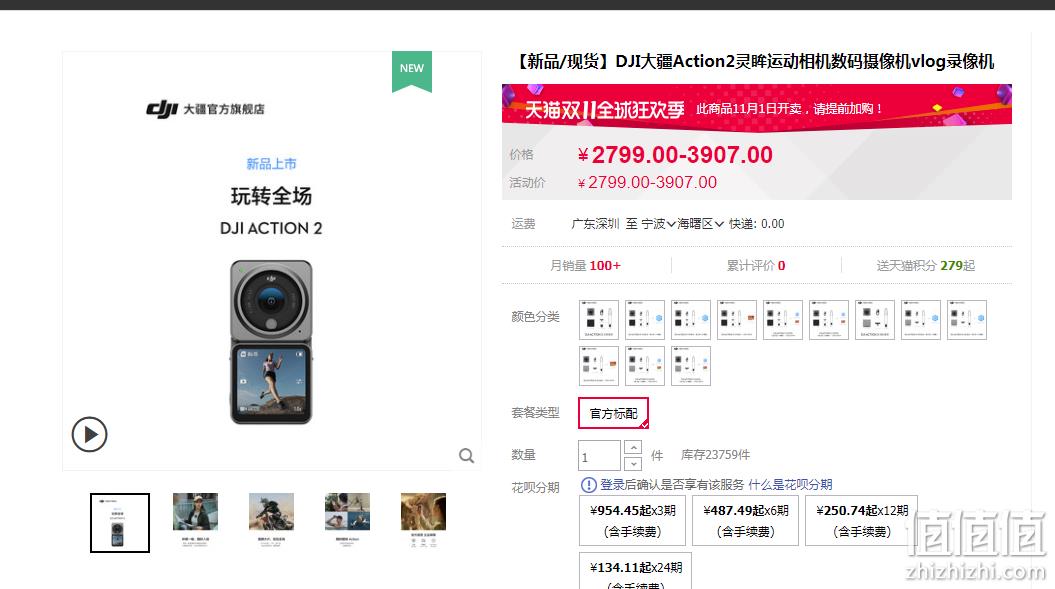Select the fourth gallery thumbnail

pos(347,520)
